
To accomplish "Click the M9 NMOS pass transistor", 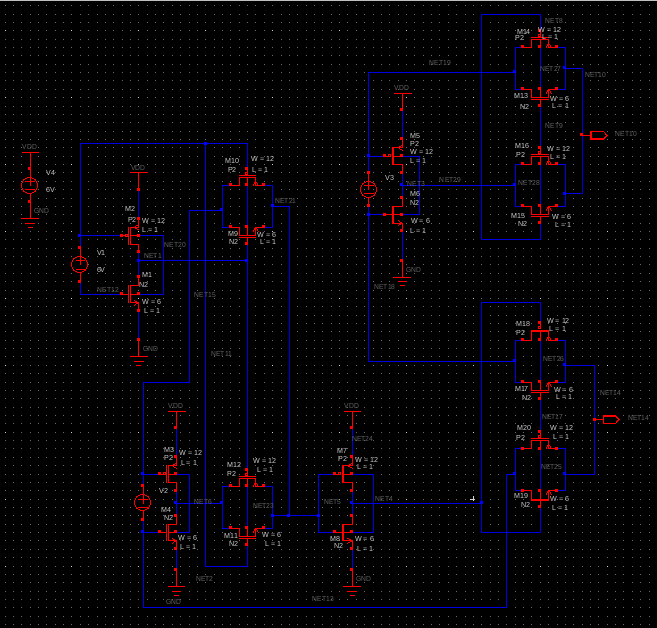I will coord(247,234).
